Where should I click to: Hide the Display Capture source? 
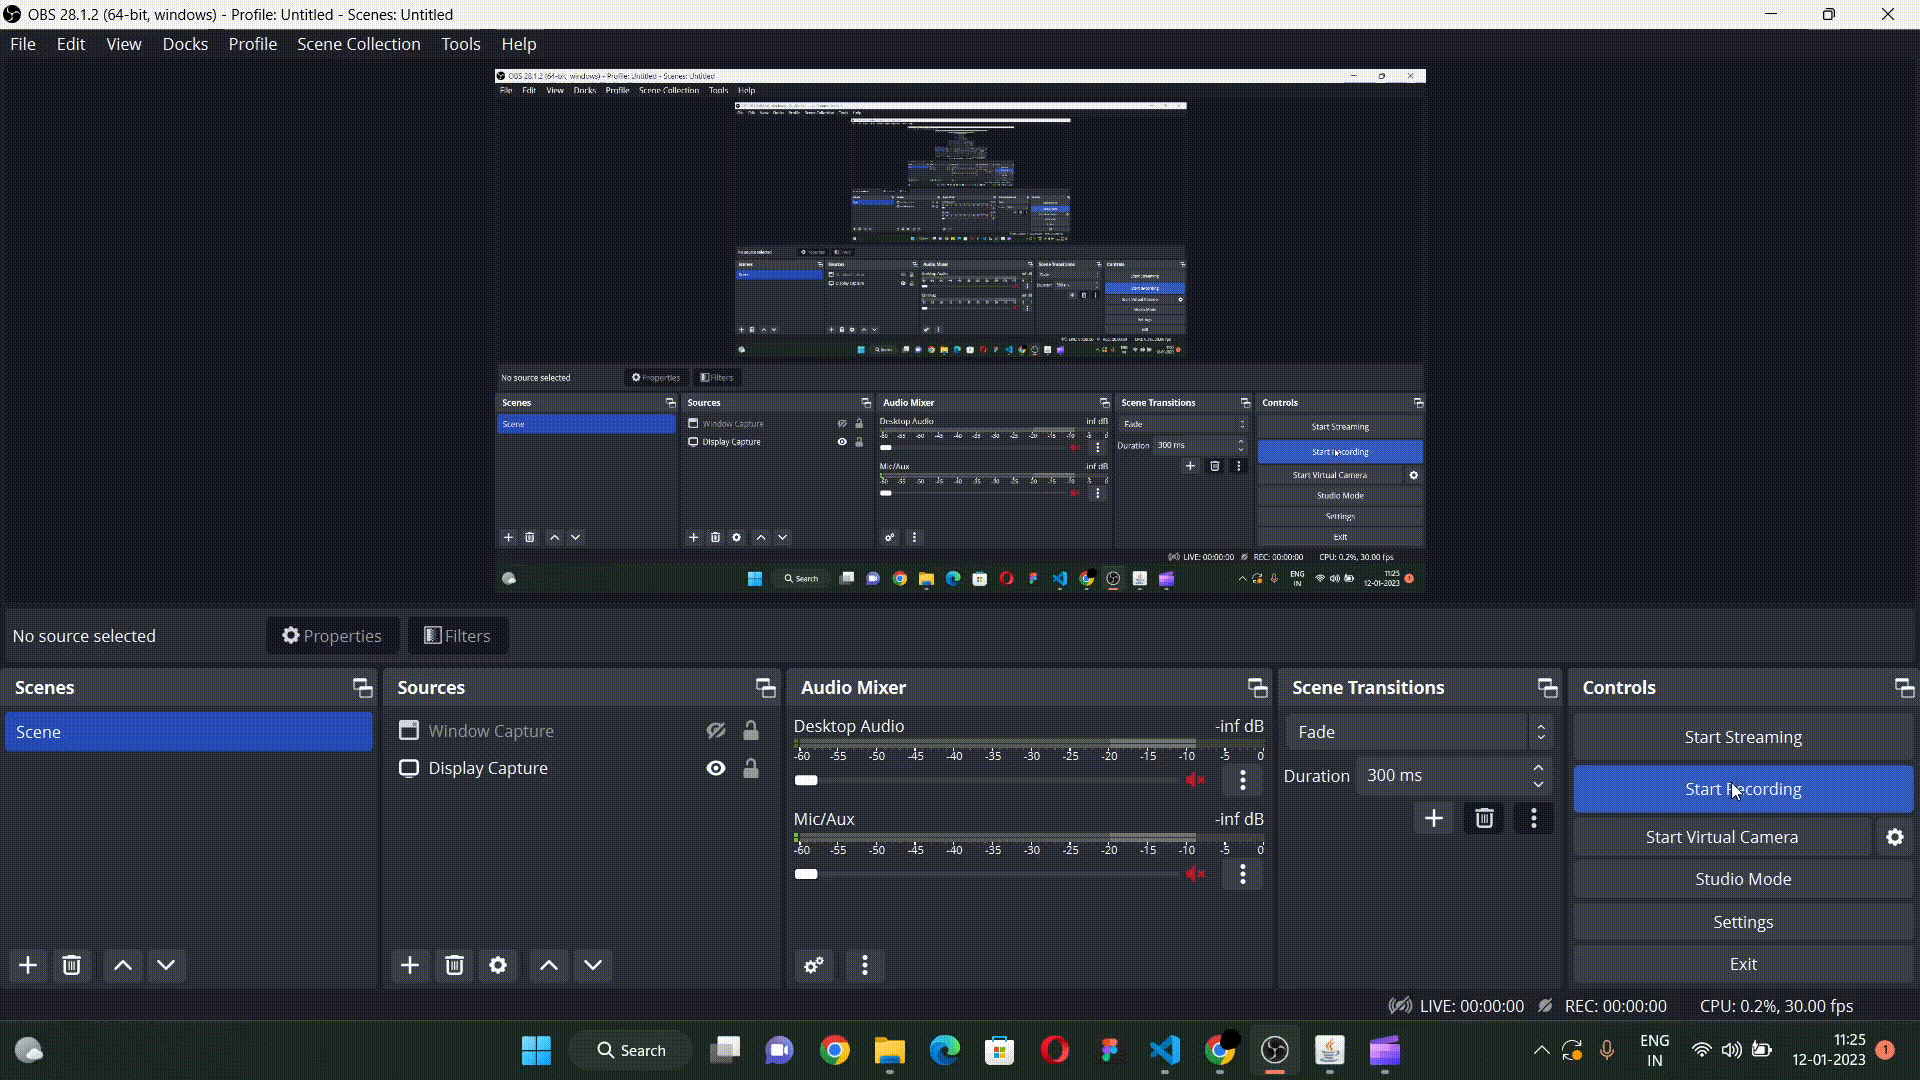pyautogui.click(x=716, y=768)
